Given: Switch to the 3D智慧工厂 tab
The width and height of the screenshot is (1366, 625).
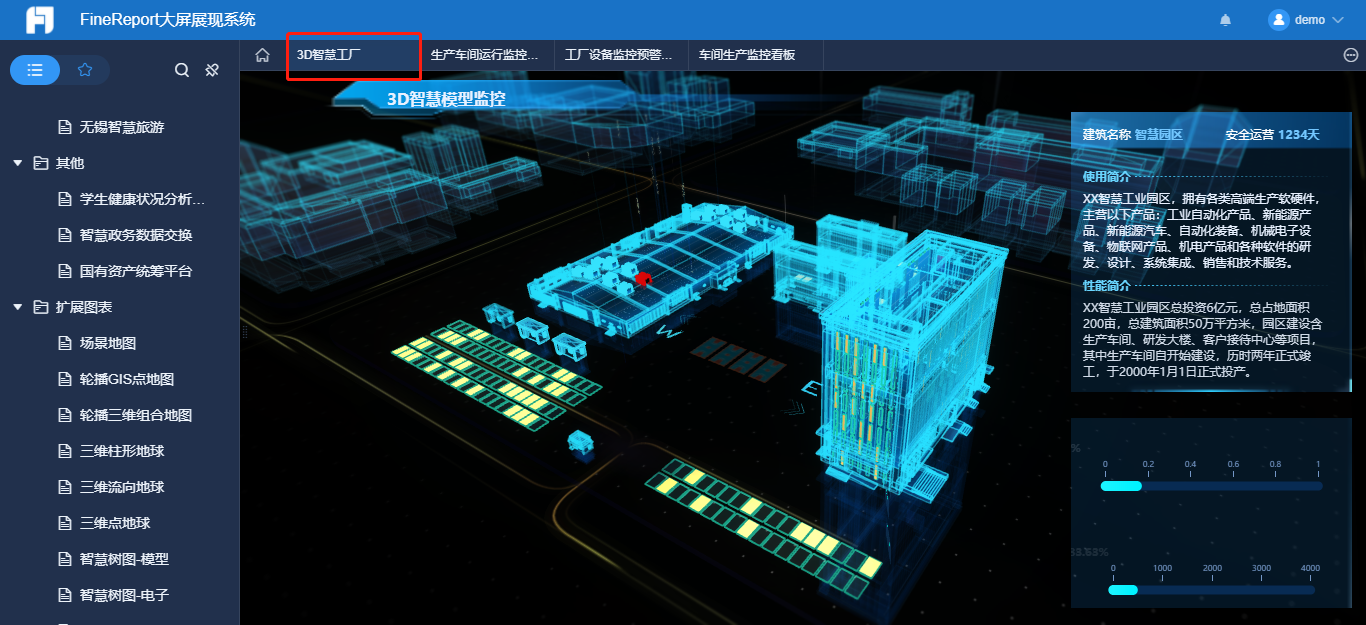Looking at the screenshot, I should coord(353,55).
